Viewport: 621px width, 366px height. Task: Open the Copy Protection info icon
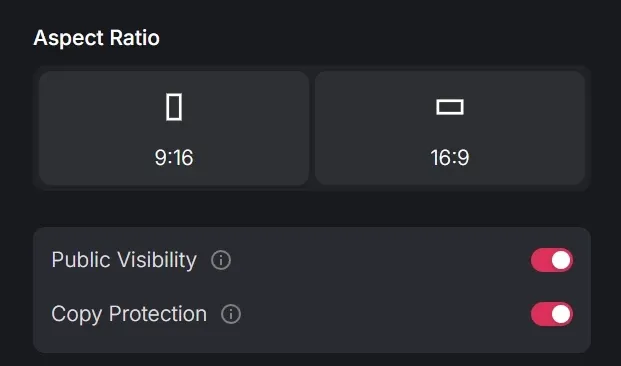[231, 314]
